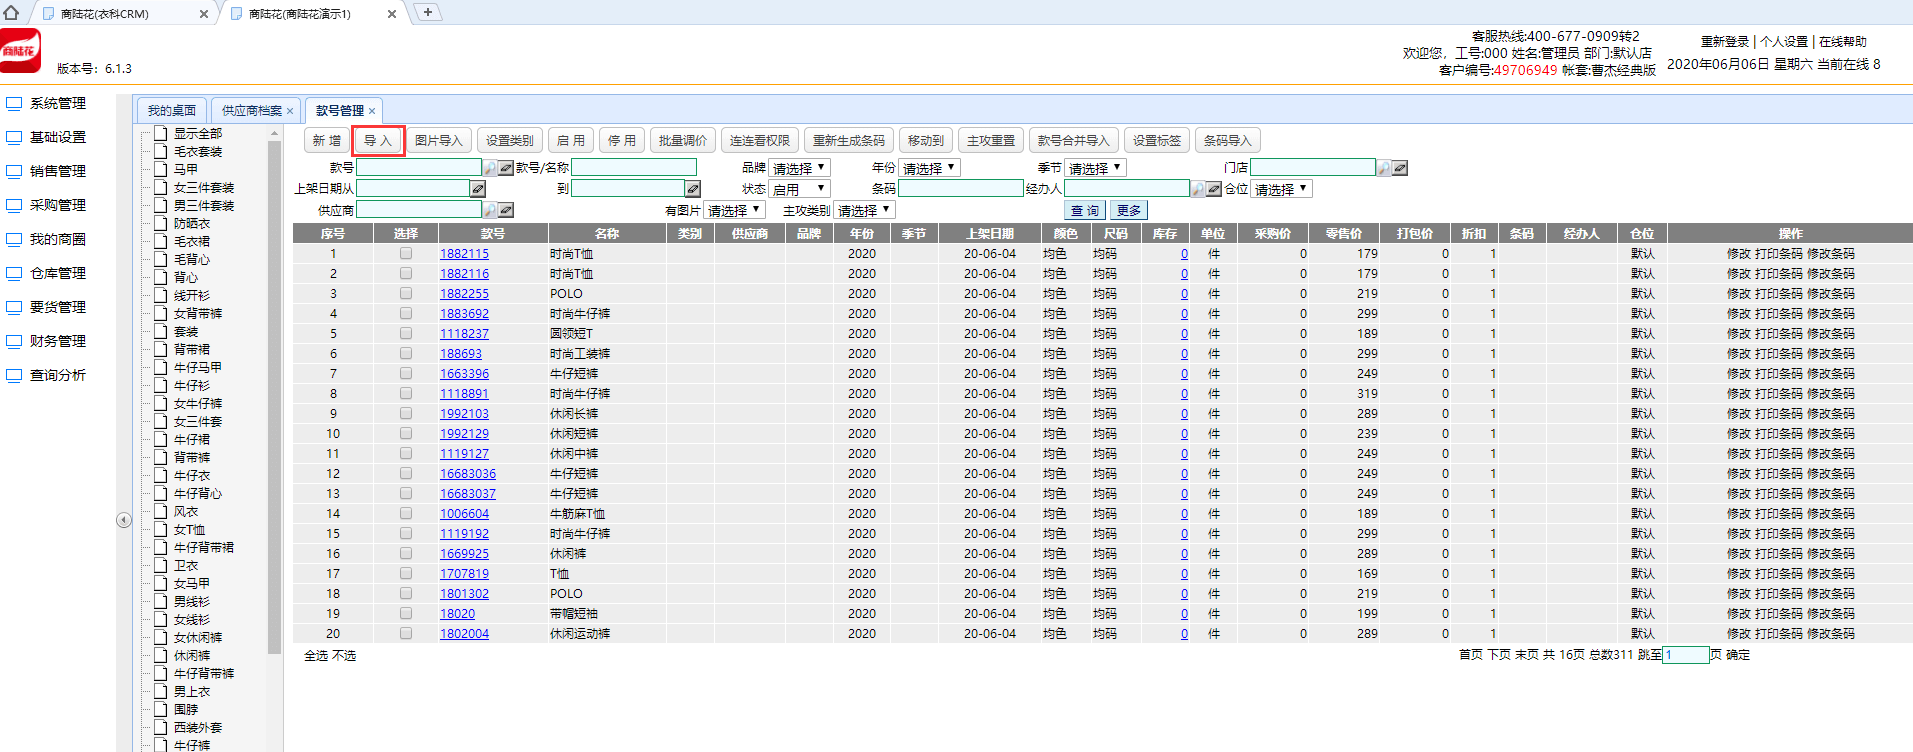
Task: Click the document icon beside 显示全部
Action: click(160, 133)
